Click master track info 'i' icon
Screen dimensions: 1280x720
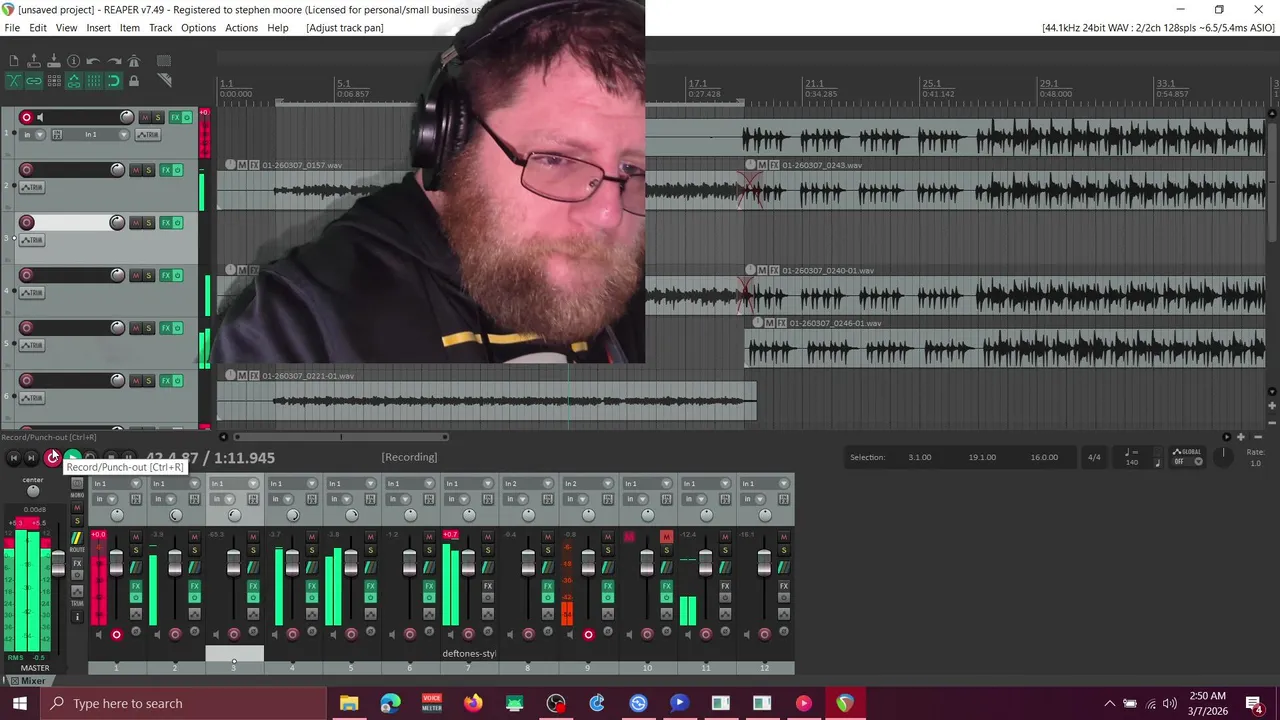pyautogui.click(x=77, y=617)
